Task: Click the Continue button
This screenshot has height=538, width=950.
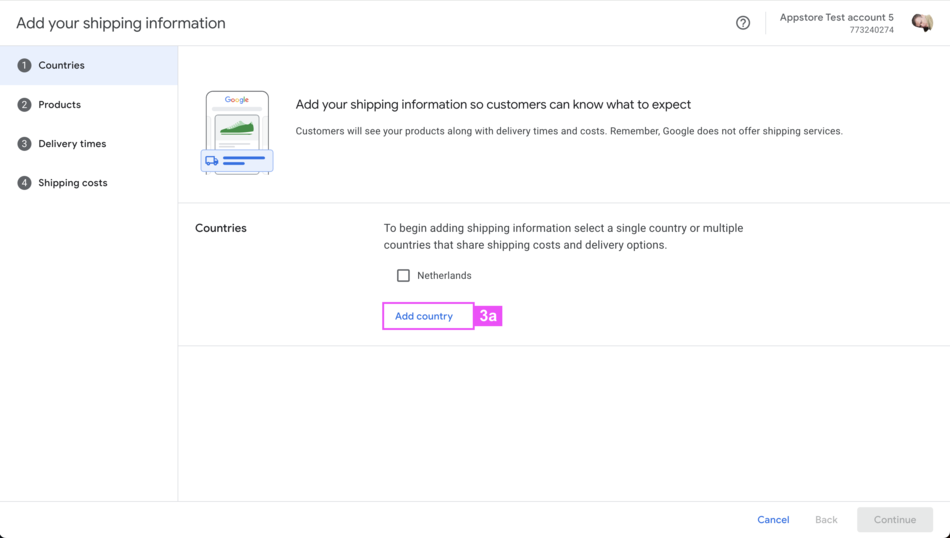Action: (894, 520)
